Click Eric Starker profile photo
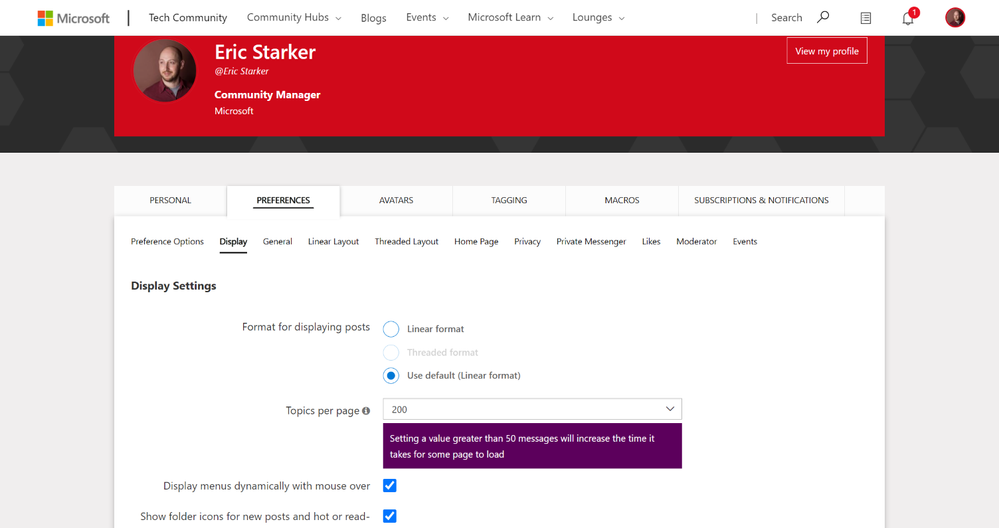The width and height of the screenshot is (999, 528). coord(165,71)
